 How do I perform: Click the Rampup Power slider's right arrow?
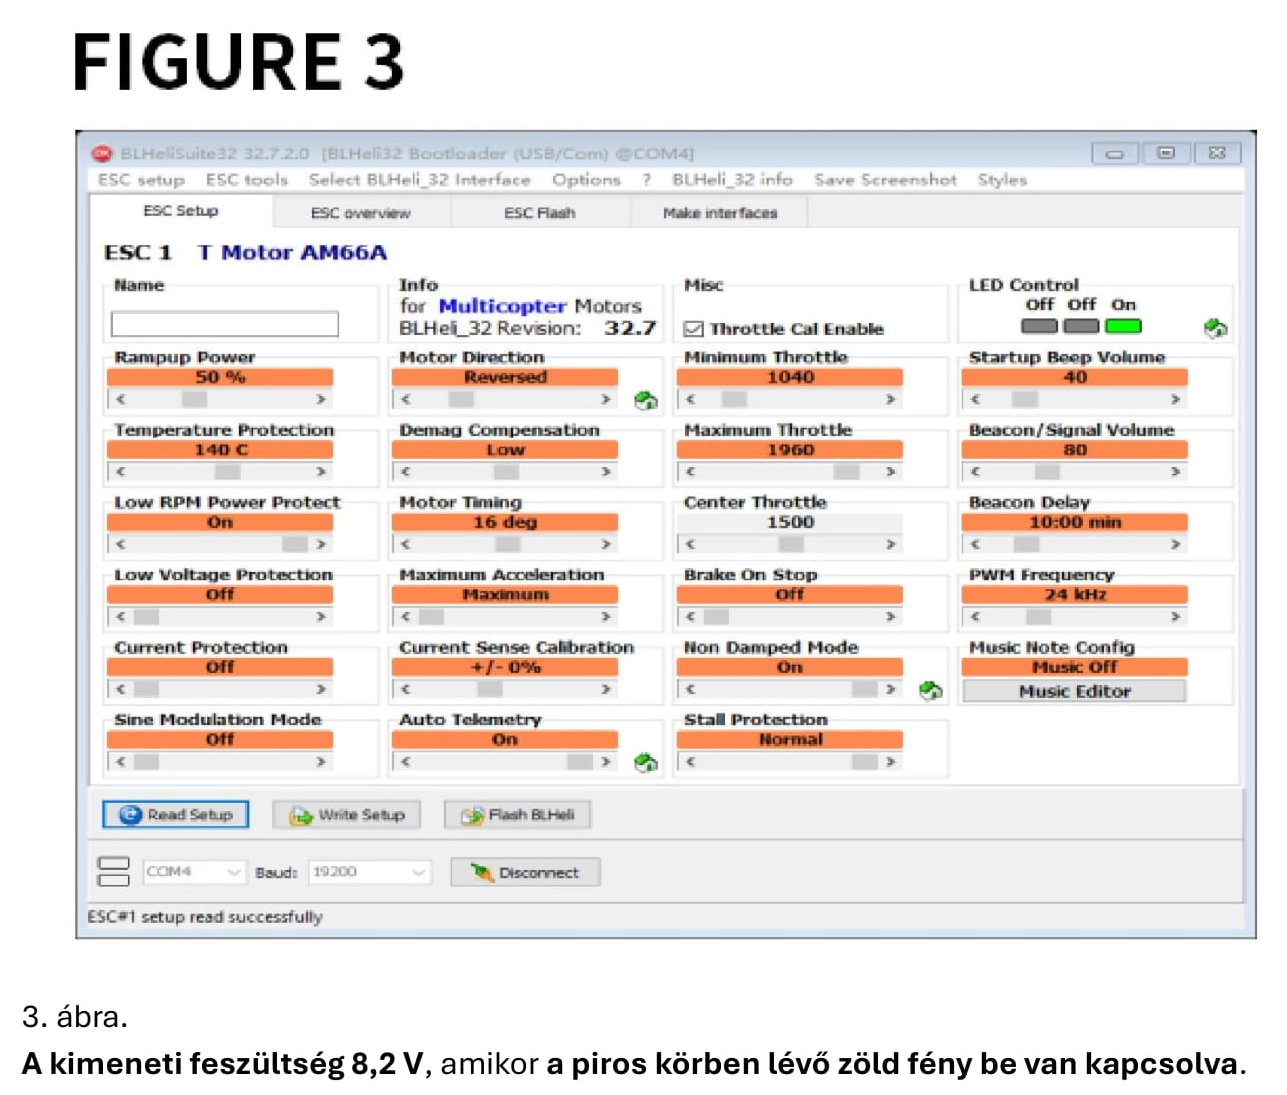pos(321,399)
